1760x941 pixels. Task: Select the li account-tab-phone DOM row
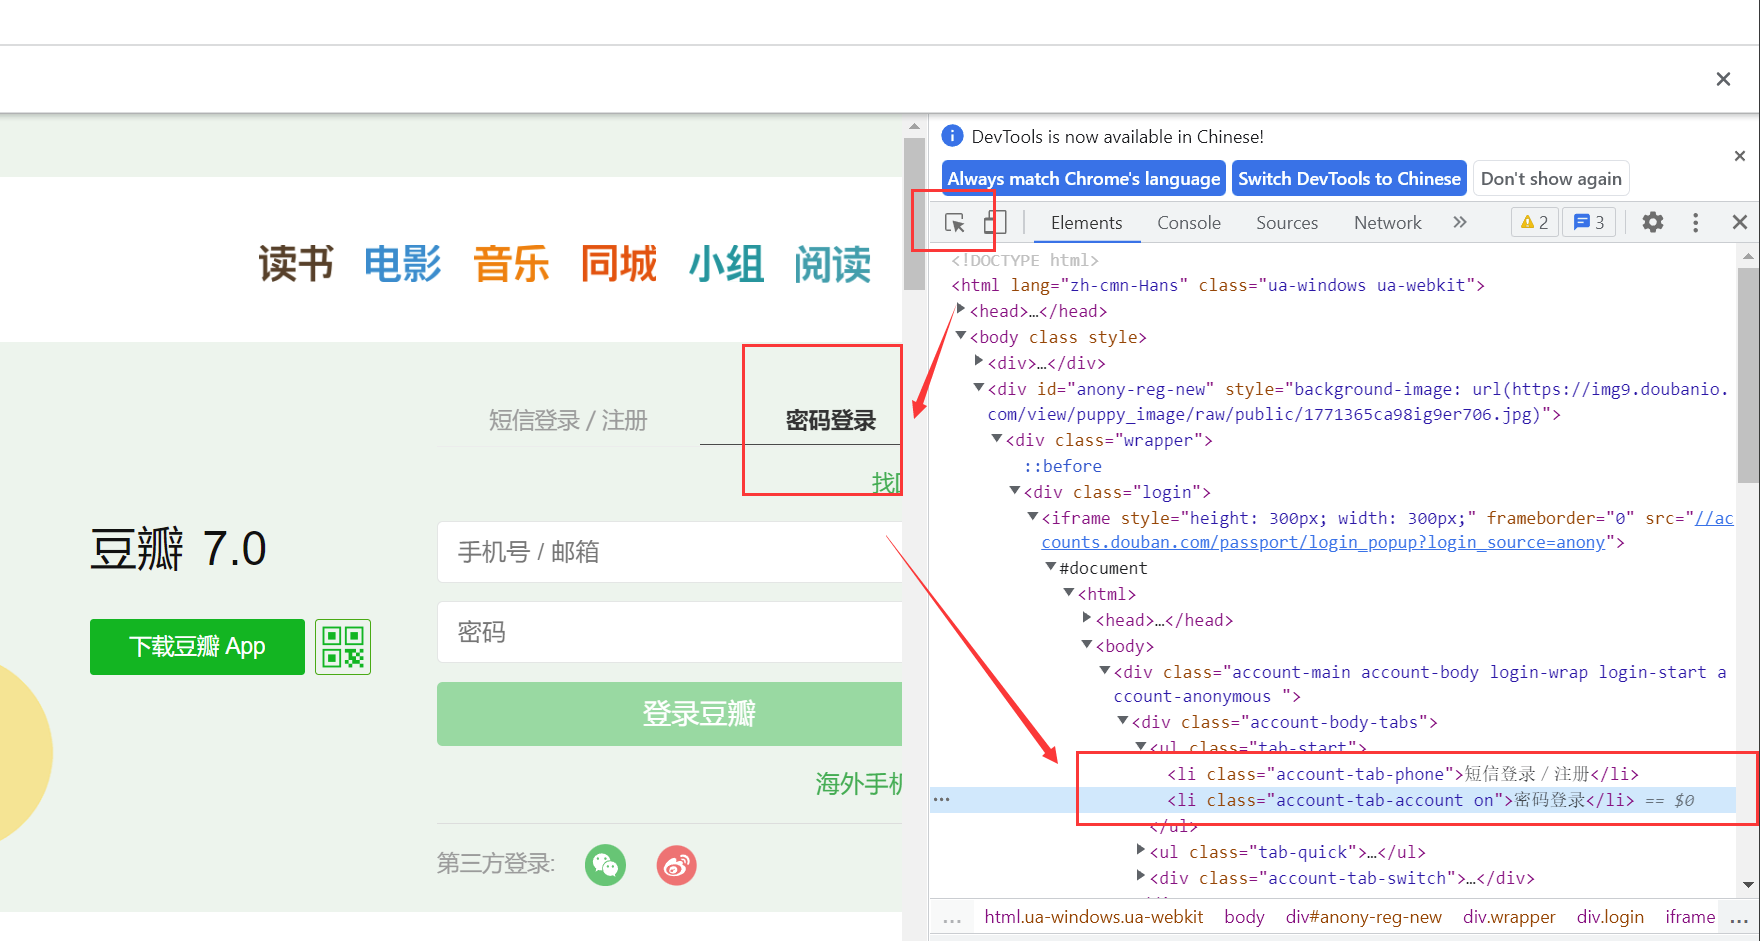click(1402, 774)
